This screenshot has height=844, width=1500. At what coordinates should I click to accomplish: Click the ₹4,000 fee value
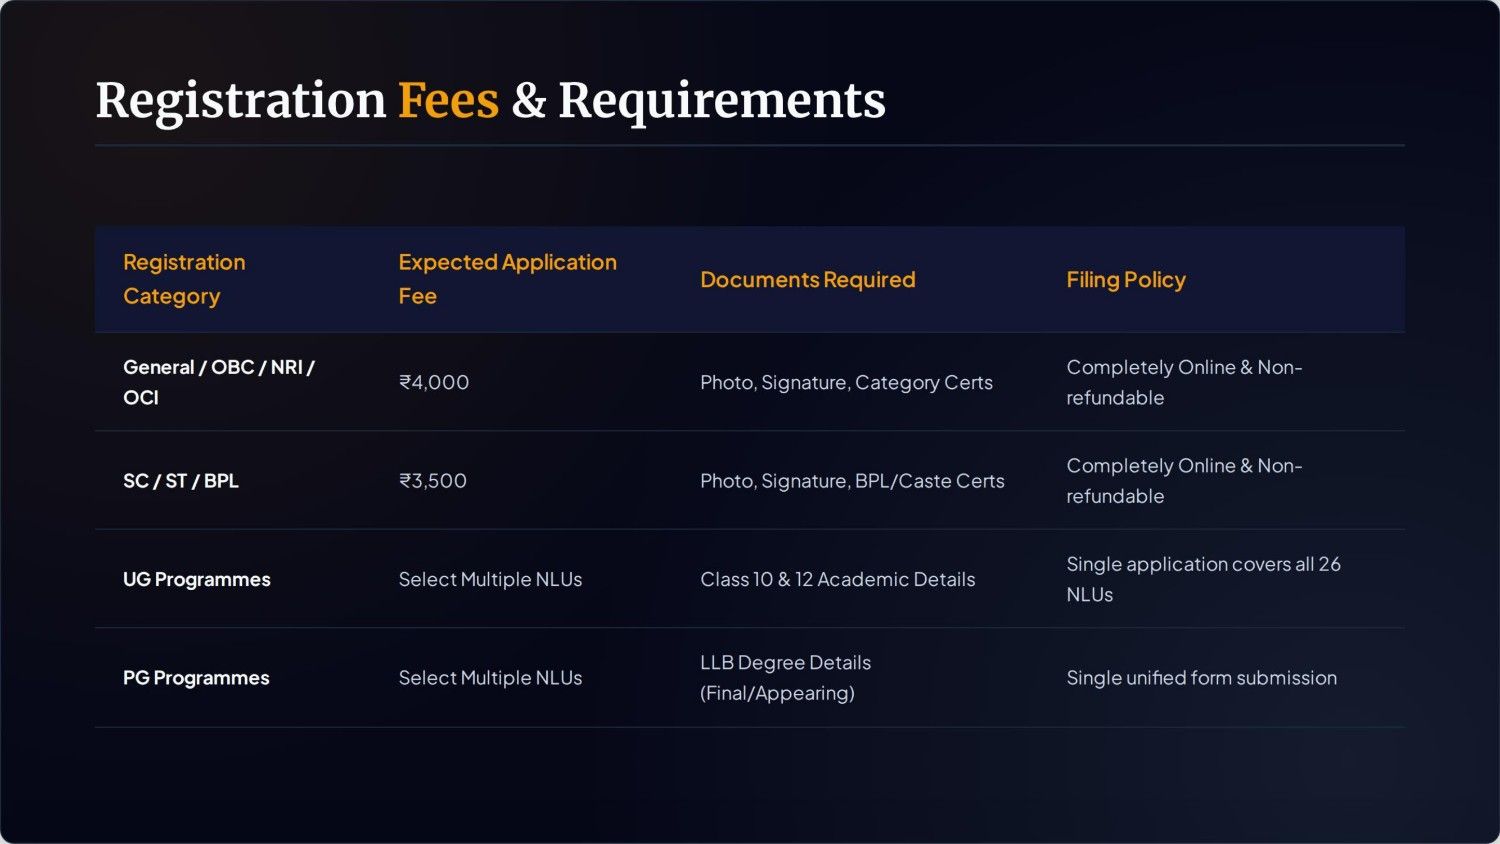pos(434,382)
